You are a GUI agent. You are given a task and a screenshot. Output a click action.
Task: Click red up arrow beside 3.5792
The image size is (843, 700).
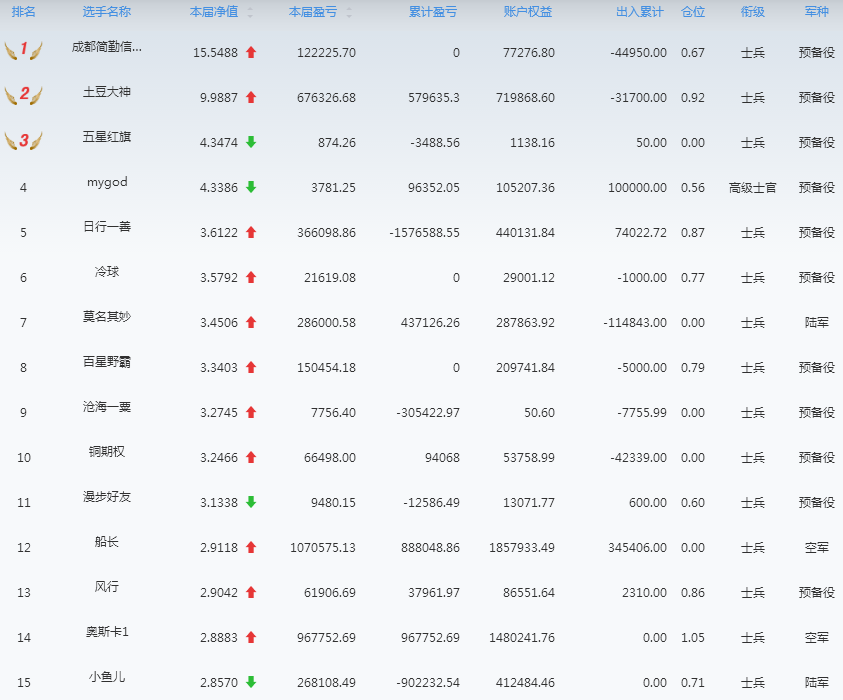point(251,277)
